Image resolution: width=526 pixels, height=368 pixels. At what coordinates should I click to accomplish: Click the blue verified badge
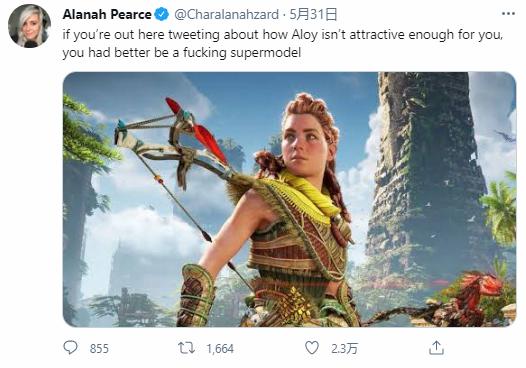[162, 14]
